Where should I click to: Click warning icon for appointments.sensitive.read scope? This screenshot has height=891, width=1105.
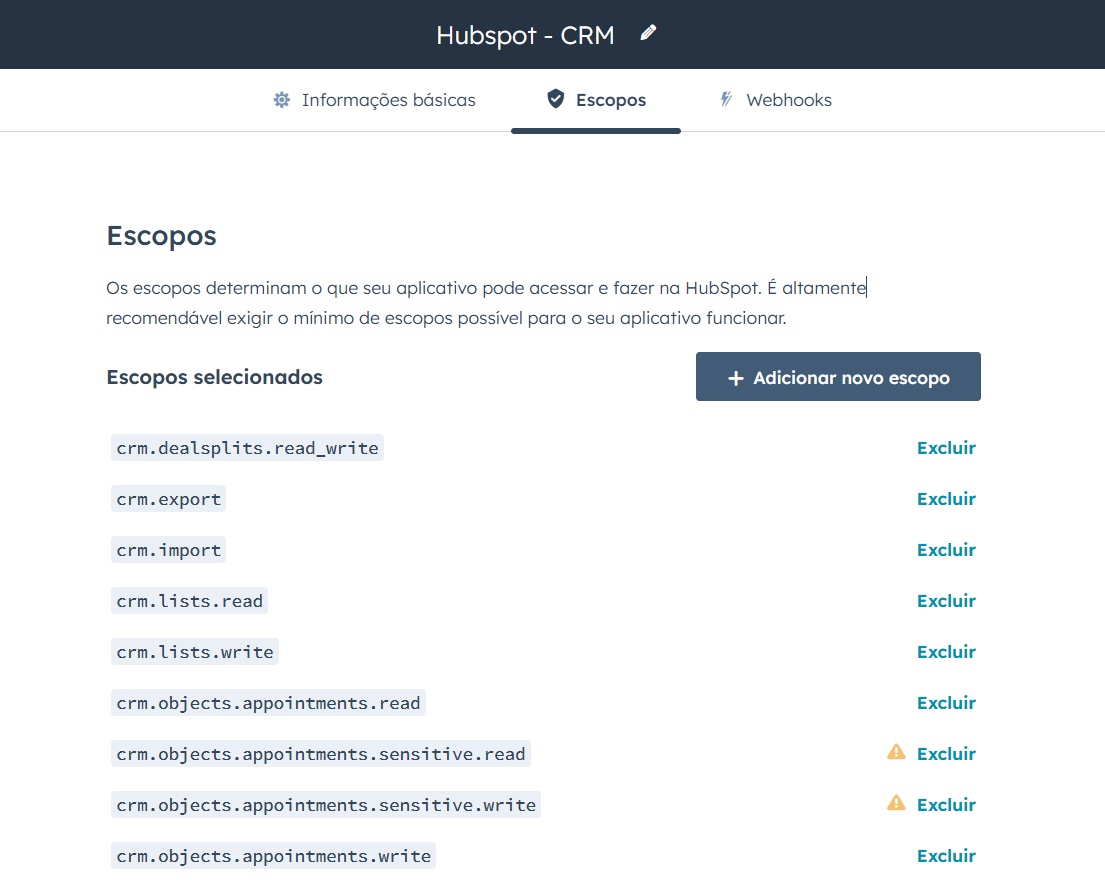click(896, 752)
